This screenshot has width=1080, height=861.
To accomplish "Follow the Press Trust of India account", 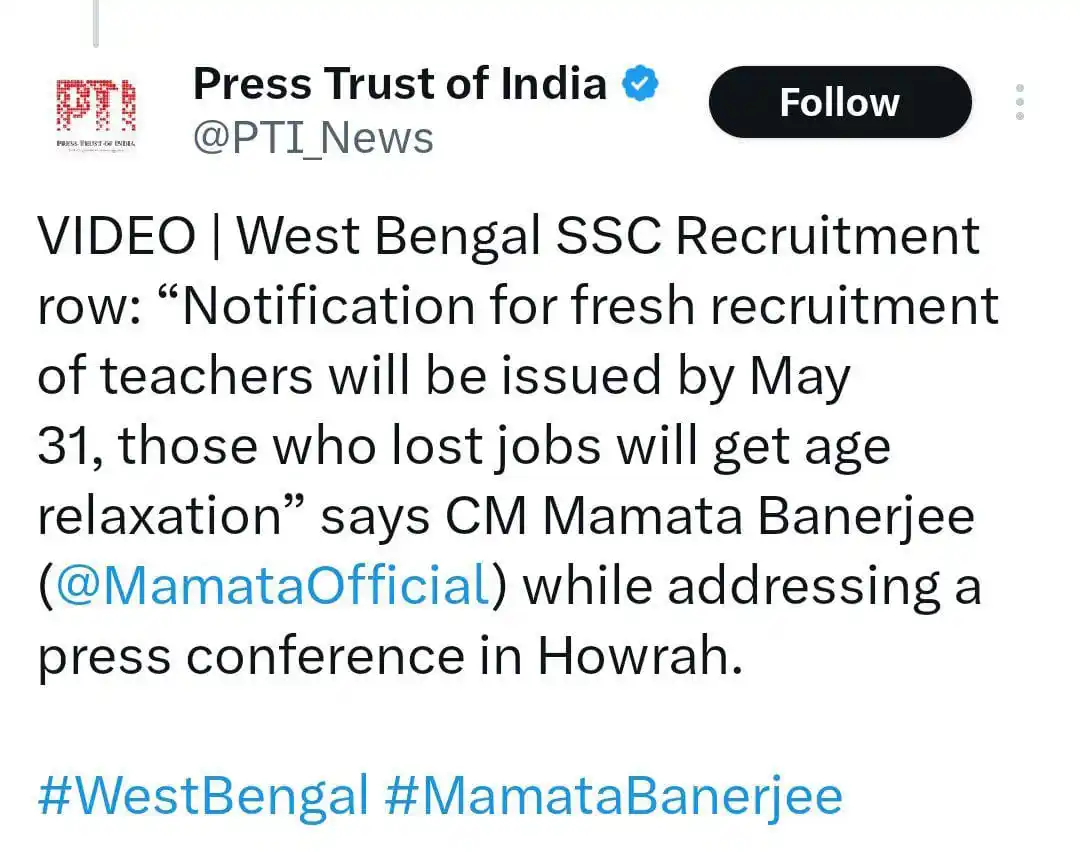I will point(838,101).
